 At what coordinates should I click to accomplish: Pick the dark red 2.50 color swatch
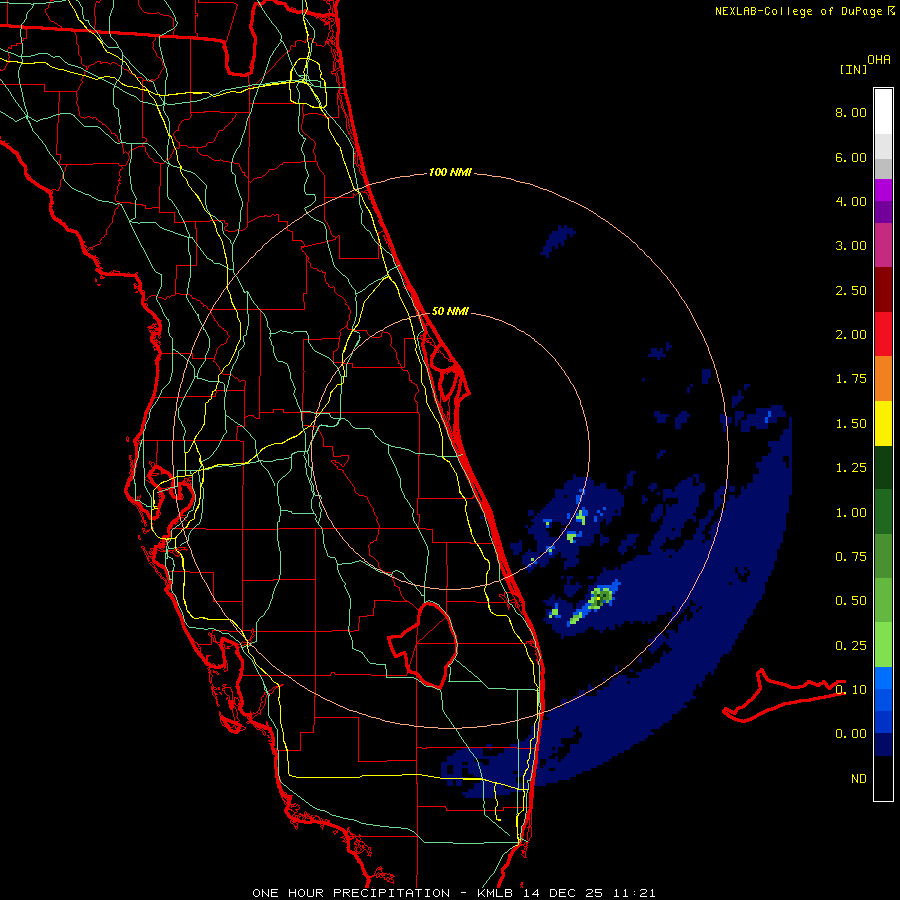pyautogui.click(x=883, y=290)
